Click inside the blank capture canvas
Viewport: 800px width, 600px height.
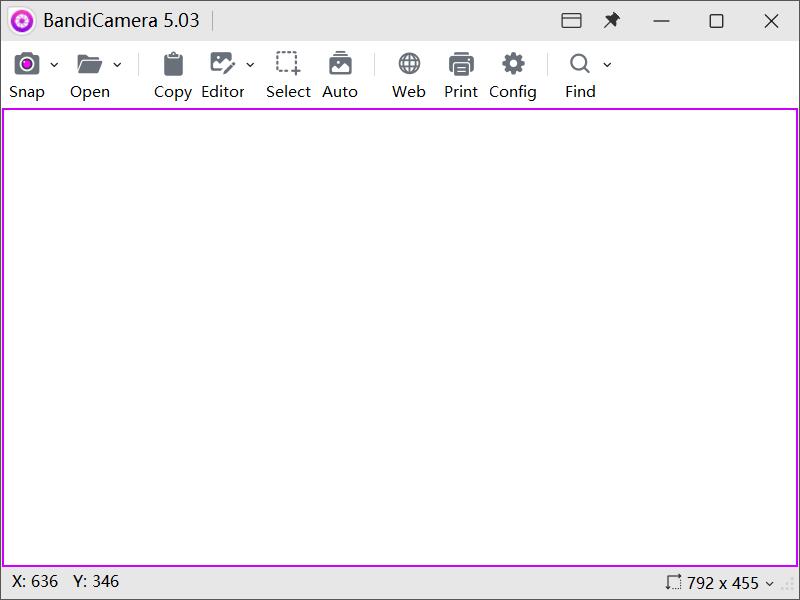click(400, 337)
